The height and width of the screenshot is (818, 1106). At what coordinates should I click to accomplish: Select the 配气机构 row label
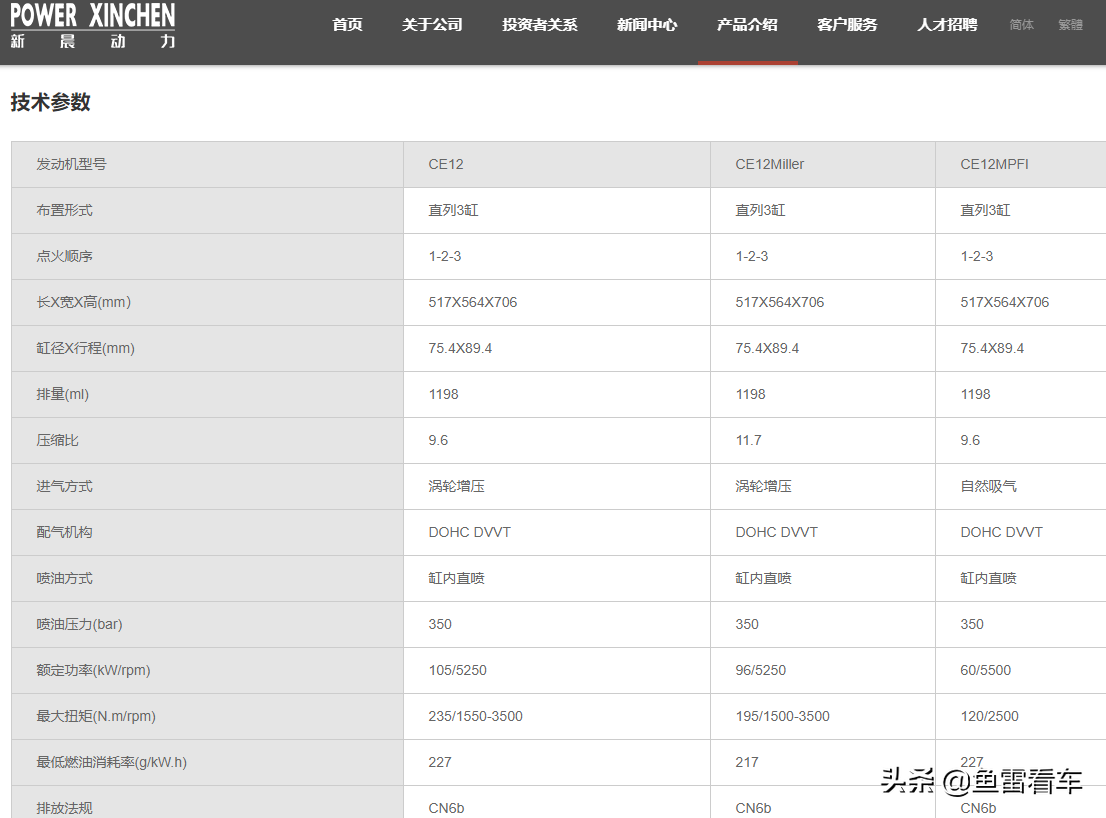64,532
